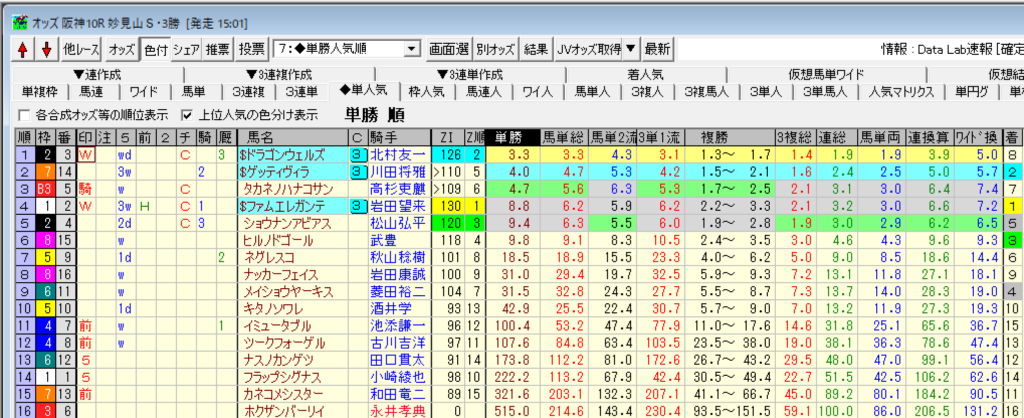Uncheck 上位人気の色分け表示 checkbox
The image size is (1024, 418).
coord(187,114)
